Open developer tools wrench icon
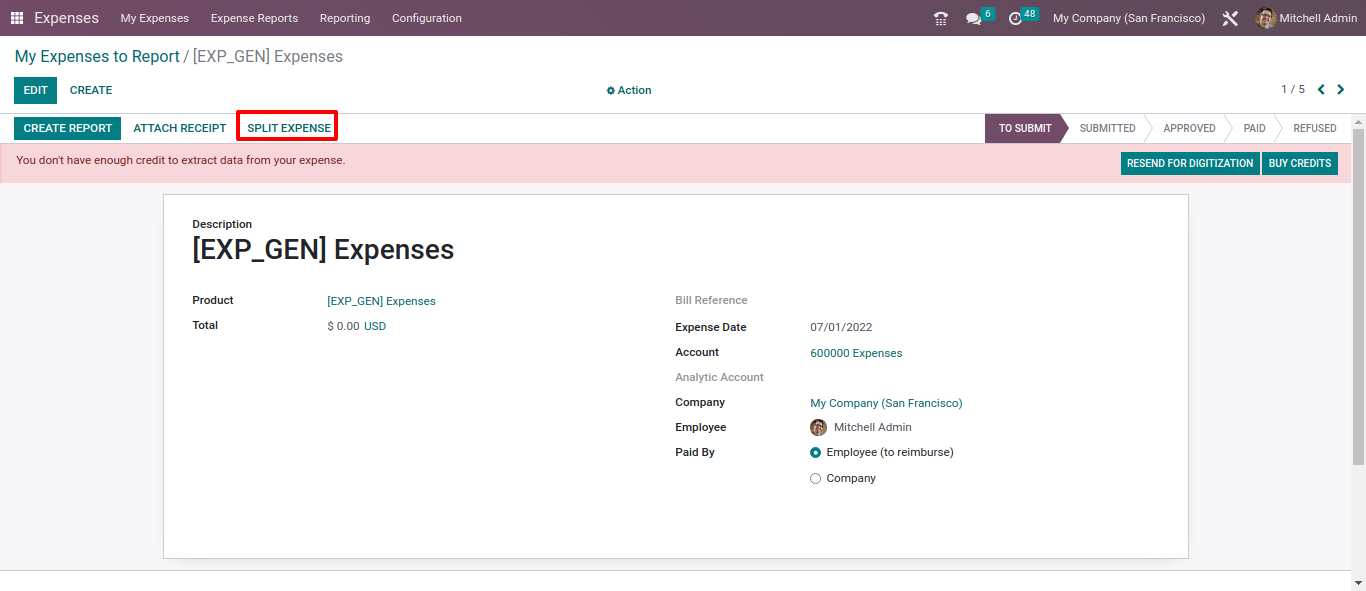This screenshot has height=591, width=1366. coord(1230,18)
